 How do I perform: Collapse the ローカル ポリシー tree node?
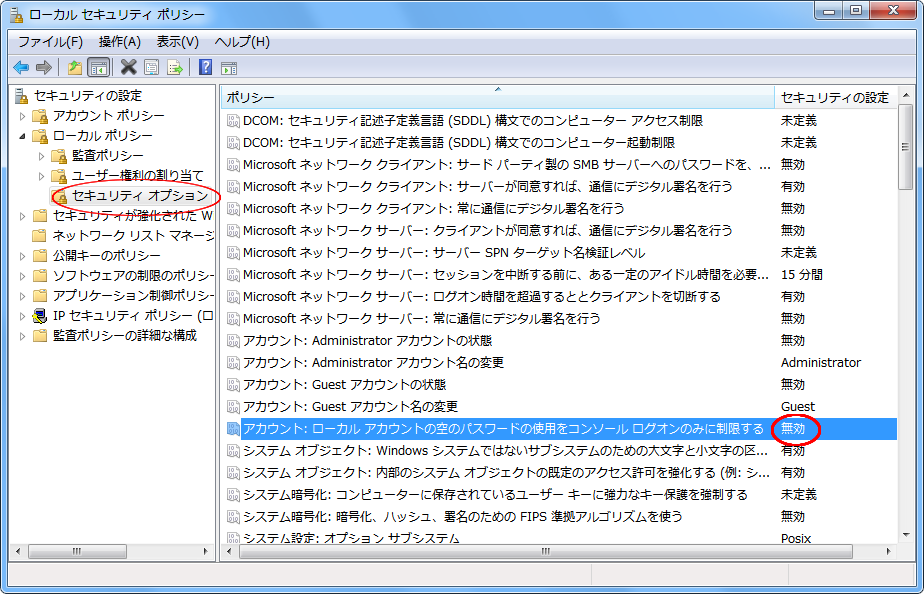click(x=23, y=136)
